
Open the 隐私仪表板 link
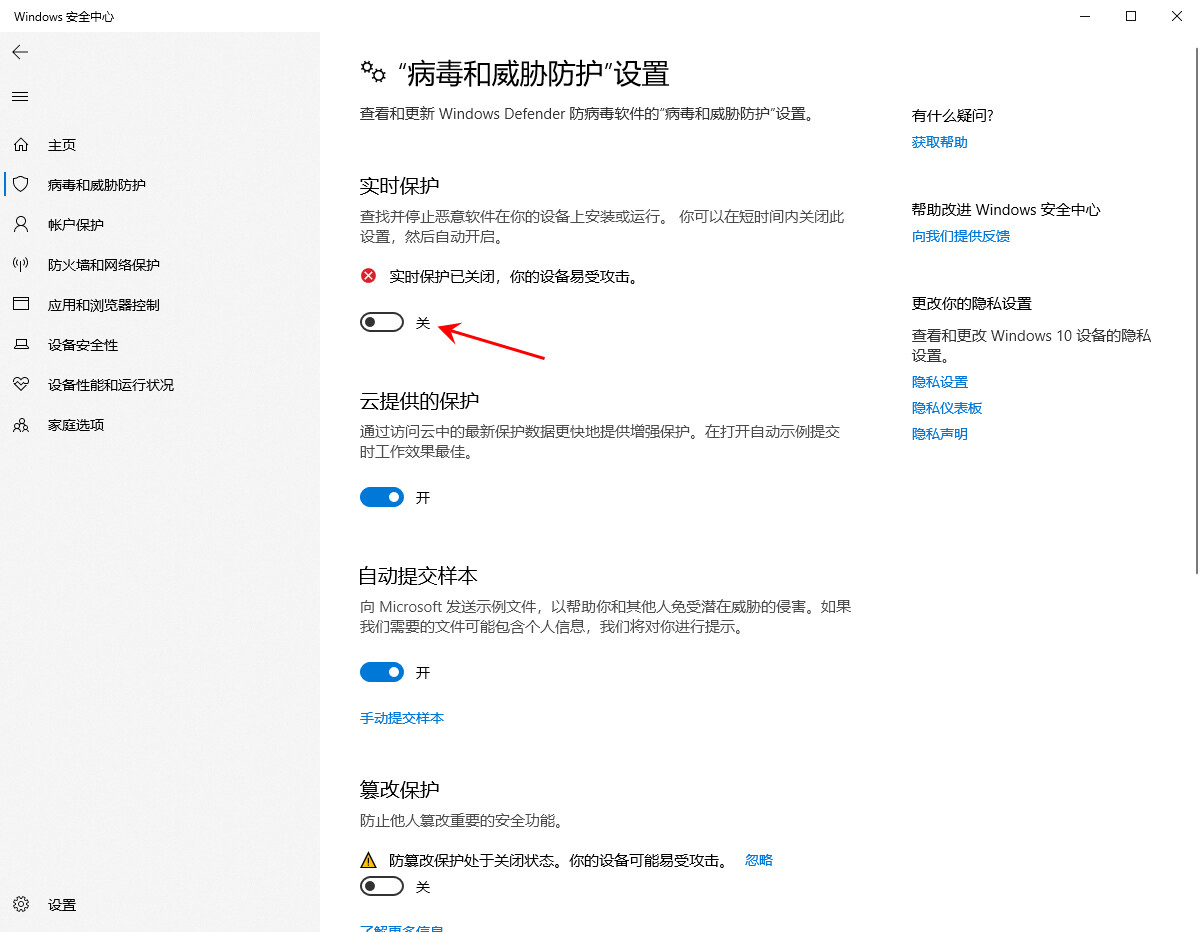tap(947, 408)
